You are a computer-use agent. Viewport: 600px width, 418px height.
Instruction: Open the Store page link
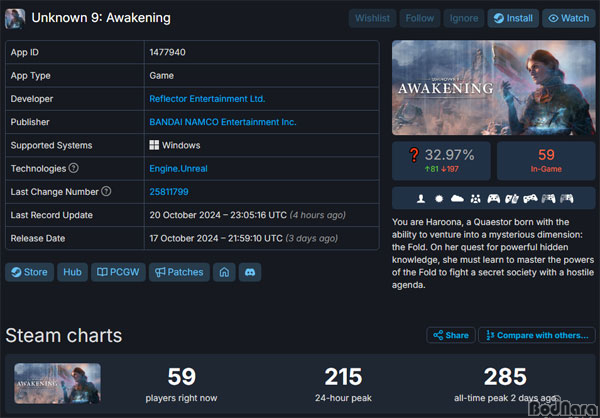click(29, 272)
